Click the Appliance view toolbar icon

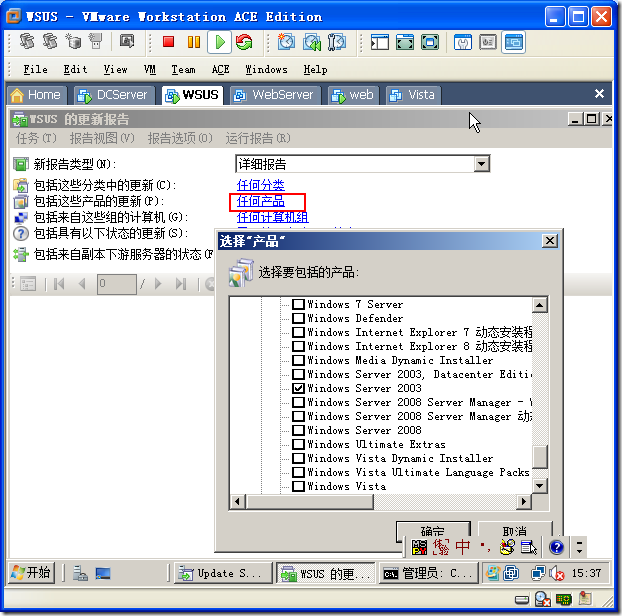pos(488,42)
